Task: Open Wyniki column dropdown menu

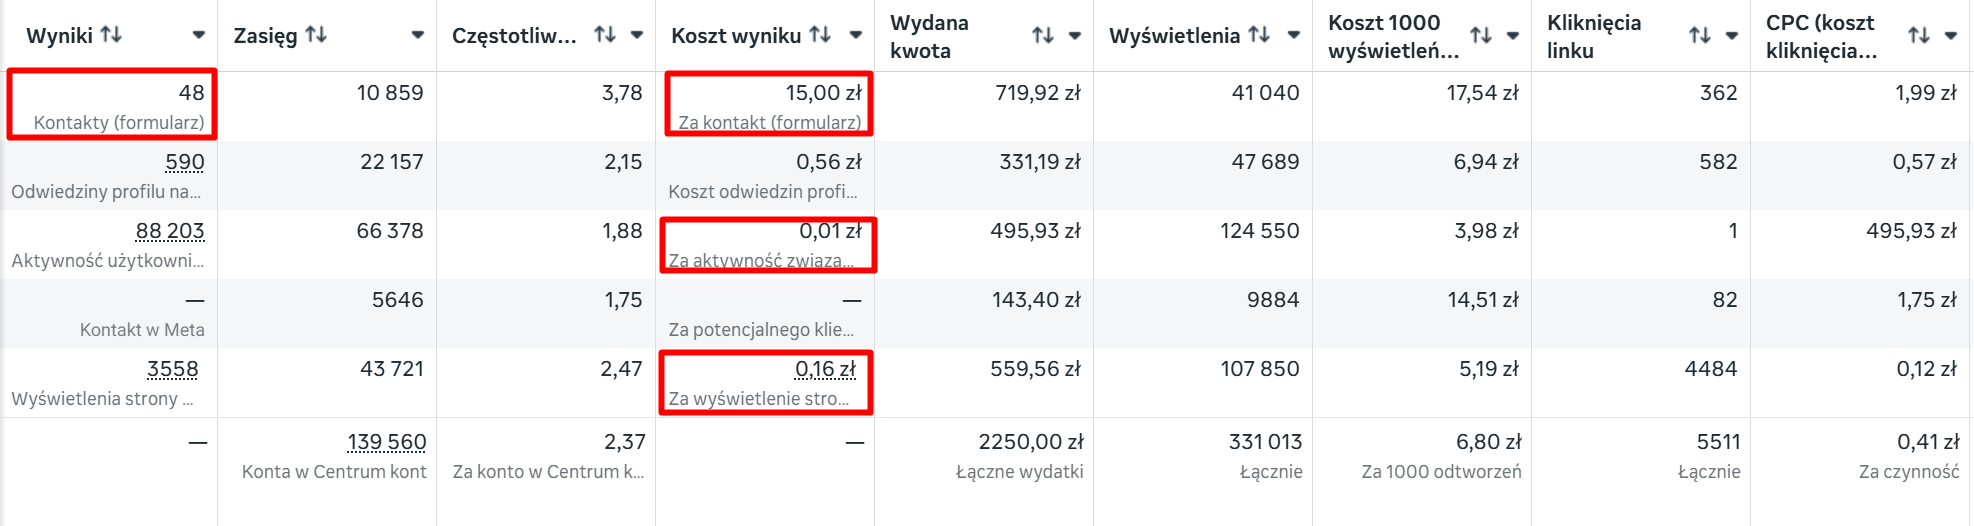Action: (199, 36)
